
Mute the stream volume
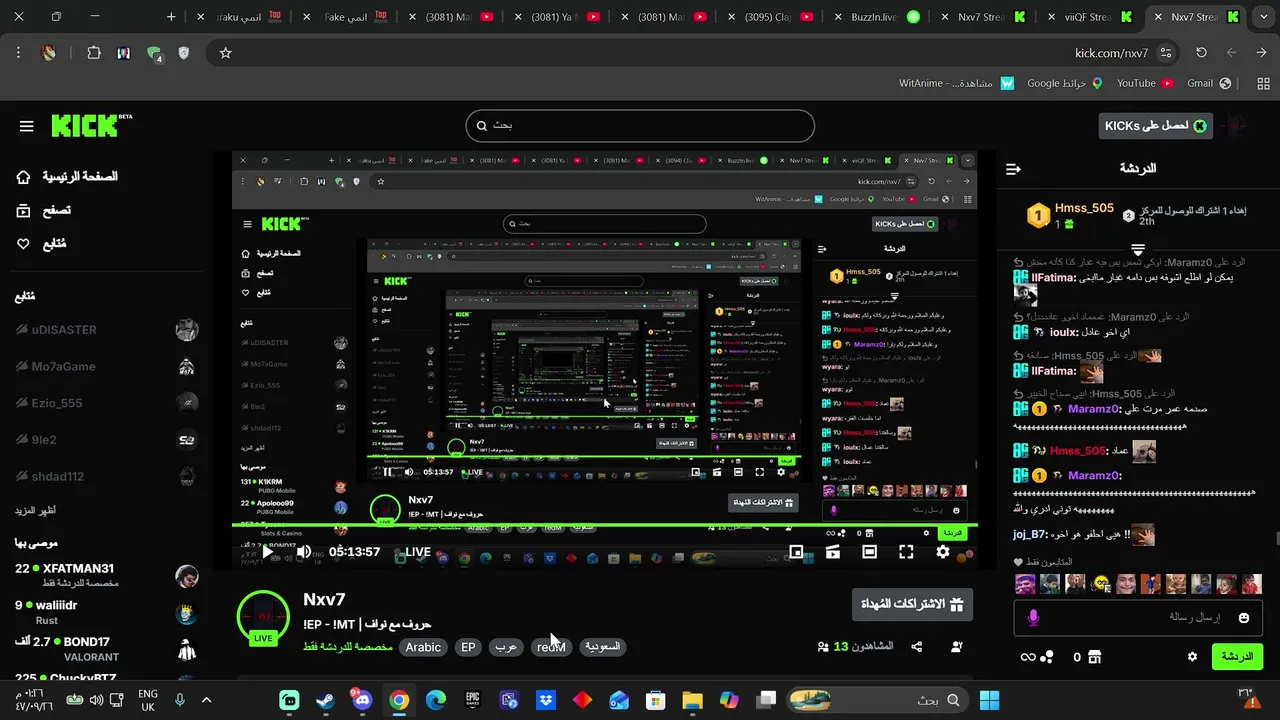[304, 552]
